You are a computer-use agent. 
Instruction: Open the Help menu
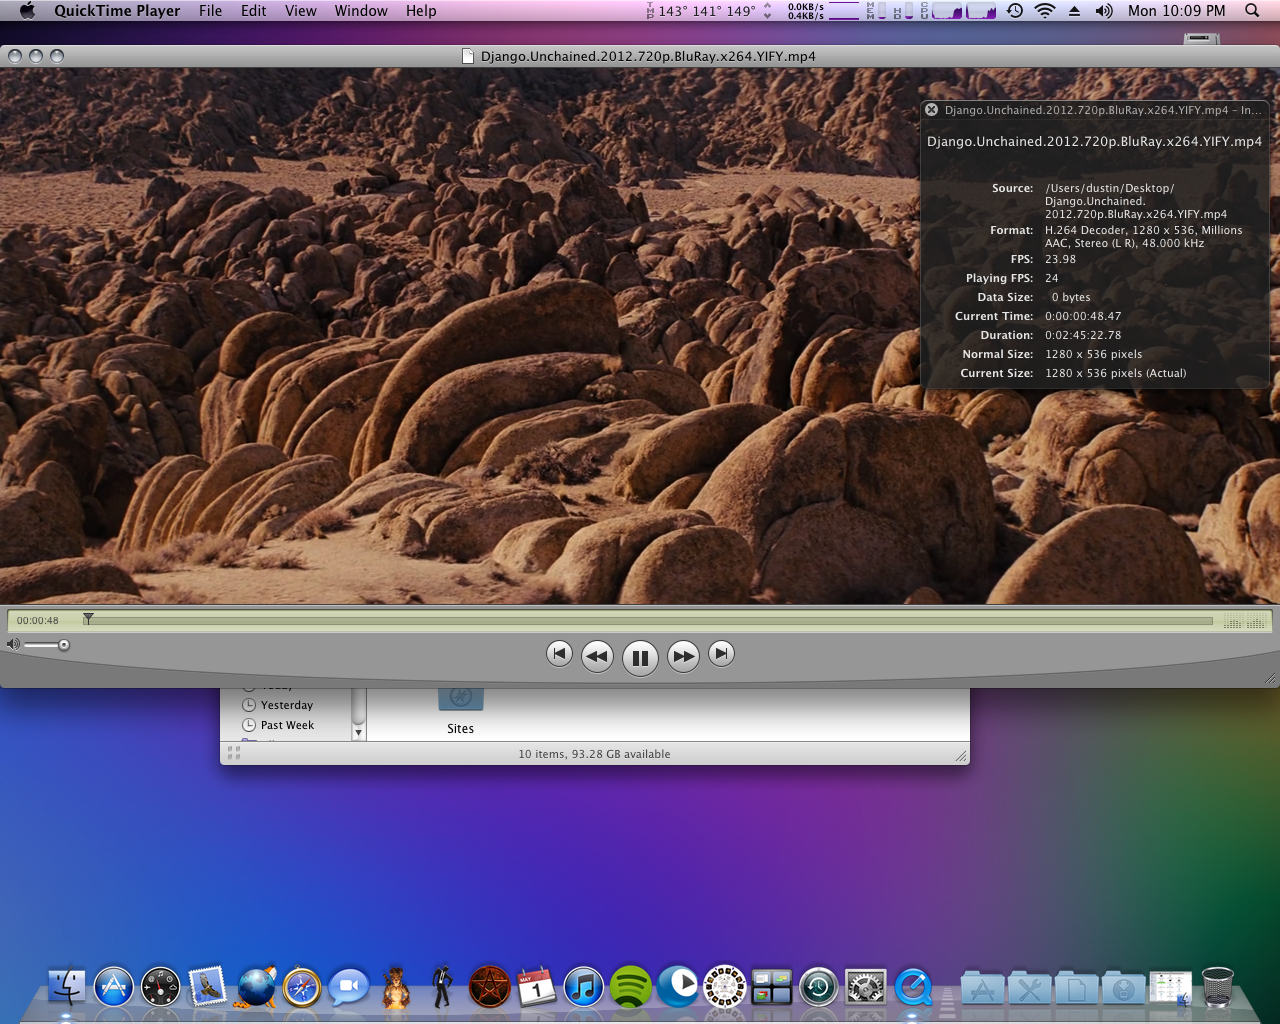[421, 11]
